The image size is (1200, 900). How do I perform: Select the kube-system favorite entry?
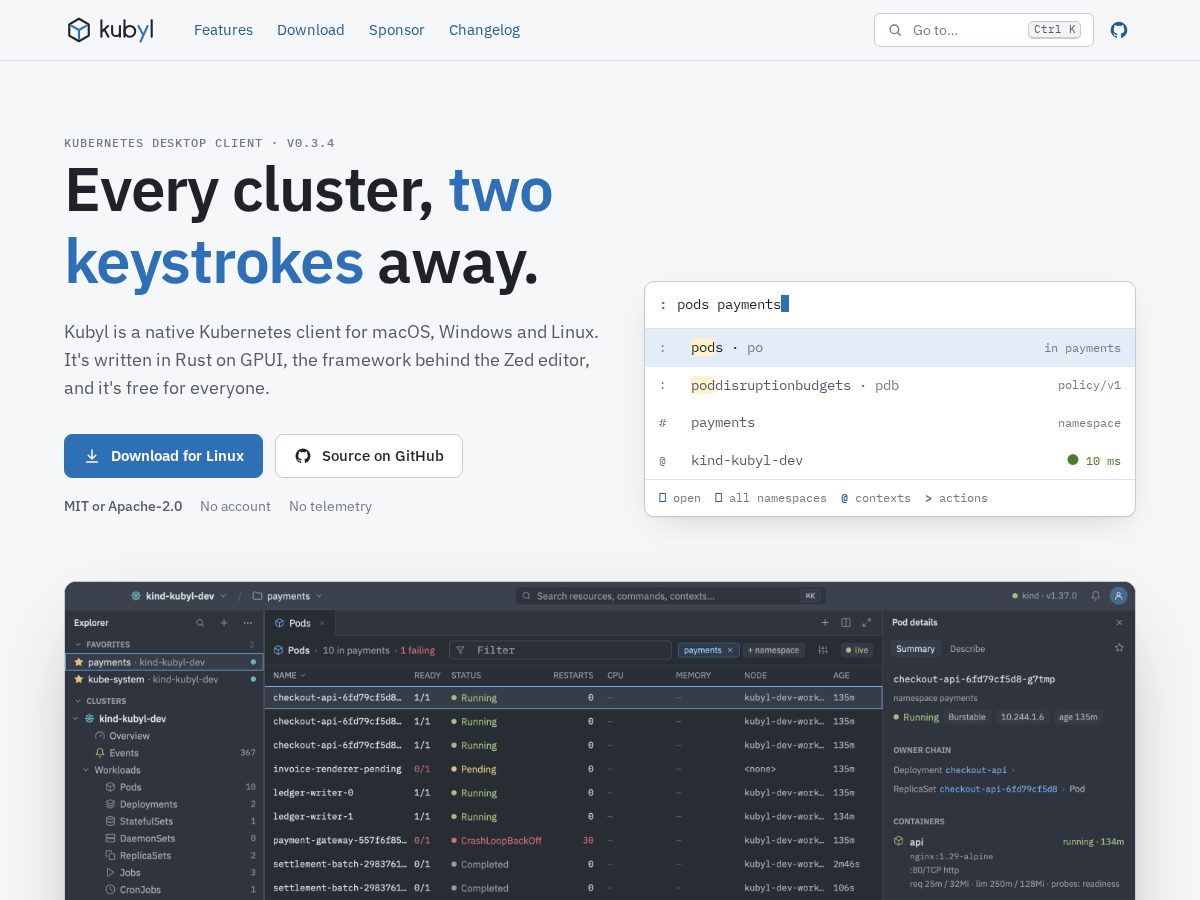165,679
